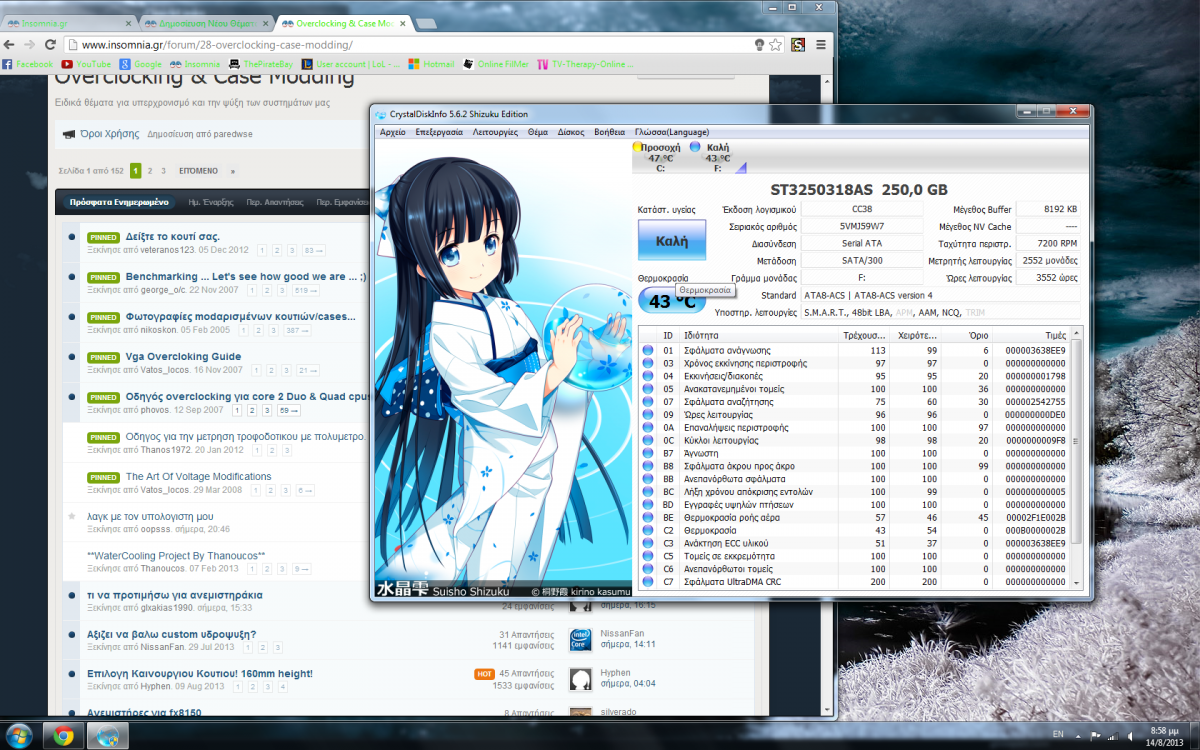Open the ThePirateBay bookmark

(x=260, y=64)
